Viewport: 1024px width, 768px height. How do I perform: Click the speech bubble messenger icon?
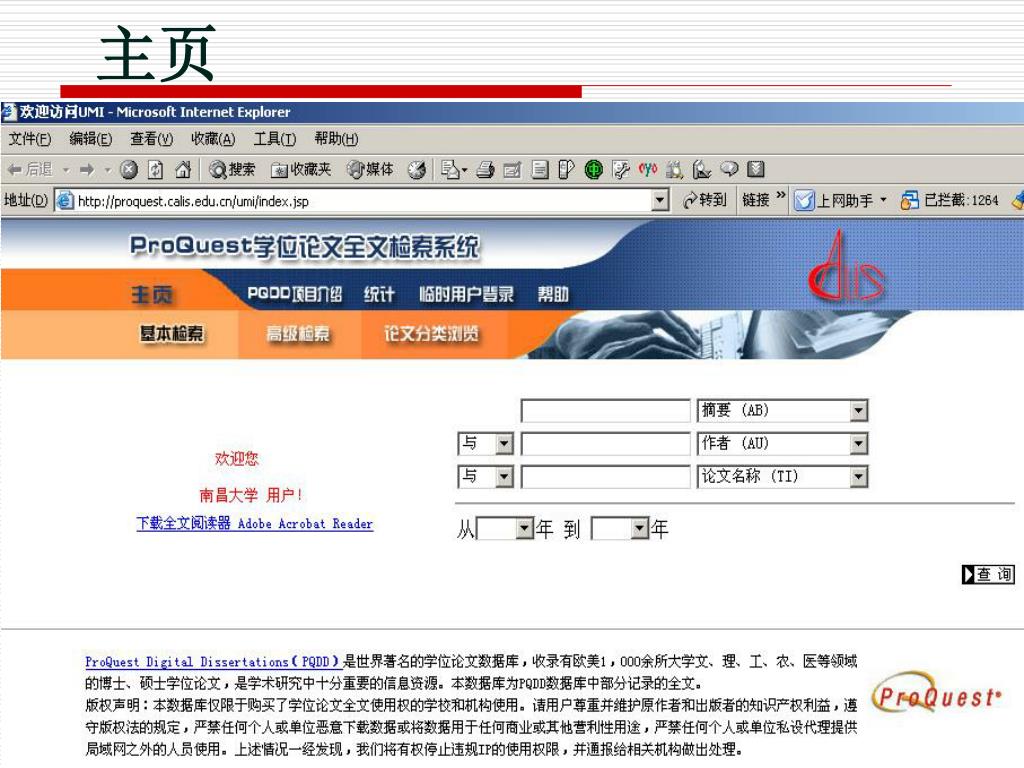pos(729,169)
